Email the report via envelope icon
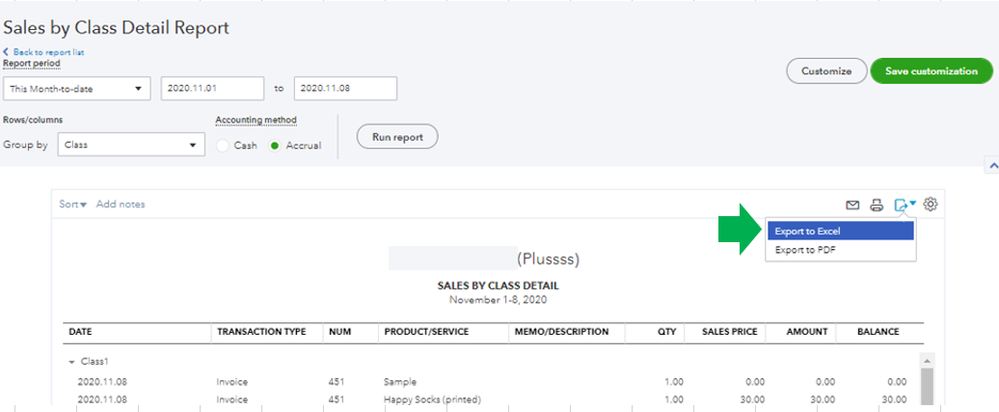999x412 pixels. 852,204
